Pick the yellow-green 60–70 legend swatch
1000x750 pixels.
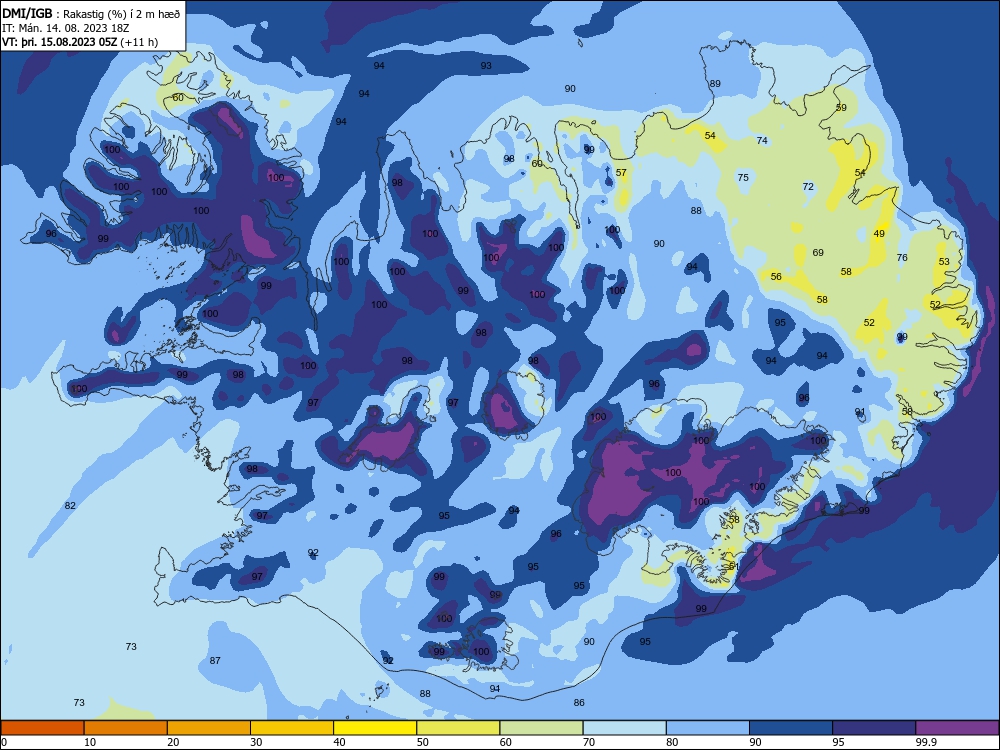(541, 728)
